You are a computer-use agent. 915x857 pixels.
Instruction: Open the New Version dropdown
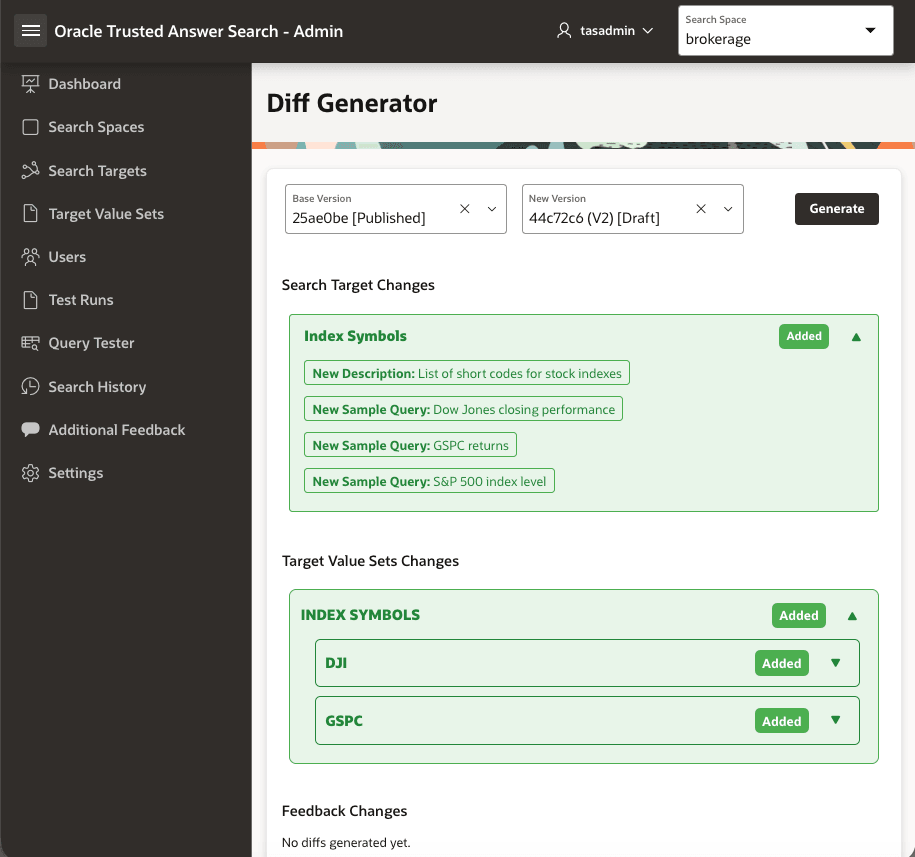click(x=728, y=209)
